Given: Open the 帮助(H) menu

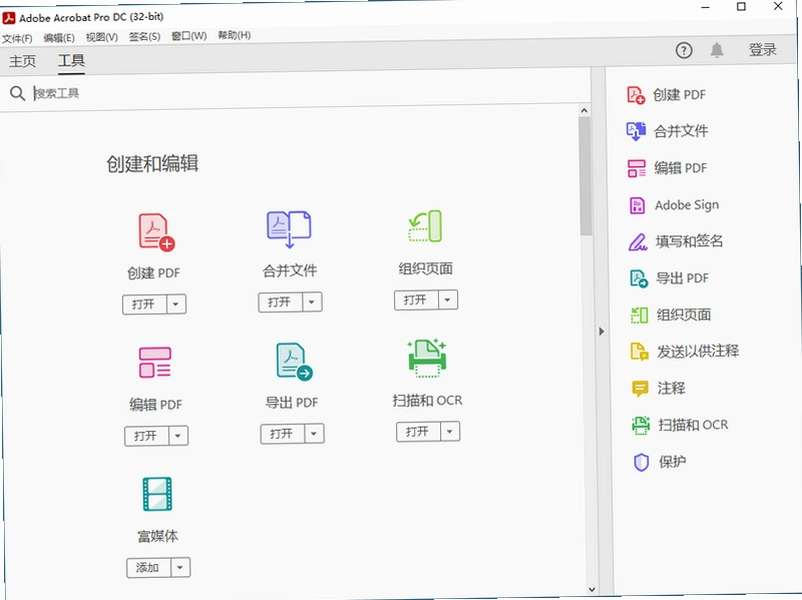Looking at the screenshot, I should pyautogui.click(x=234, y=35).
